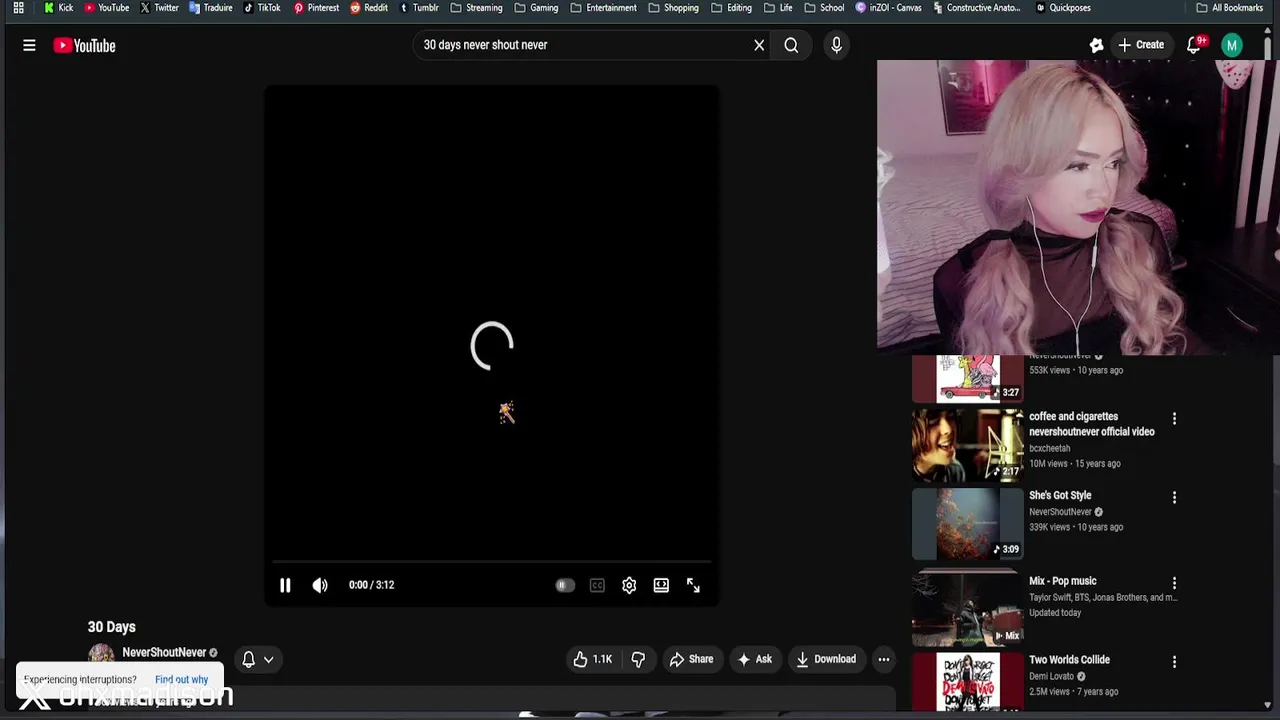Clear the search box text
1280x720 pixels.
(759, 45)
